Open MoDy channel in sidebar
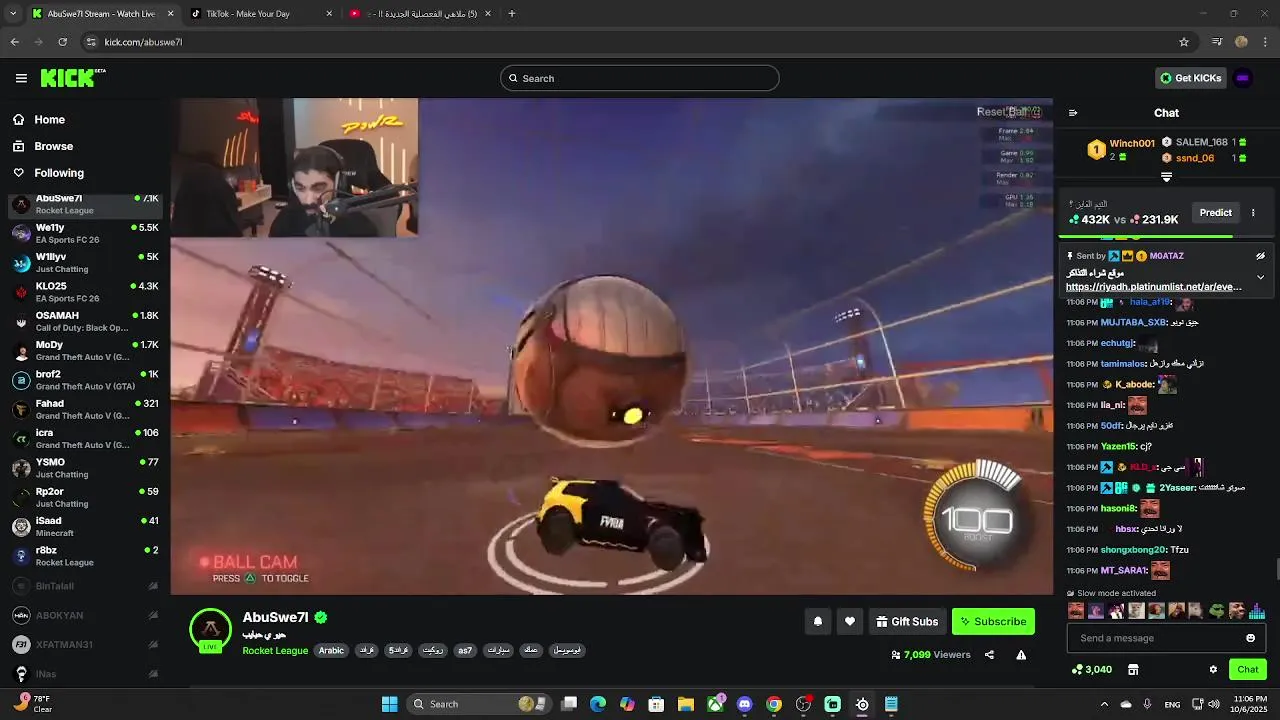Viewport: 1280px width, 720px height. pyautogui.click(x=85, y=351)
